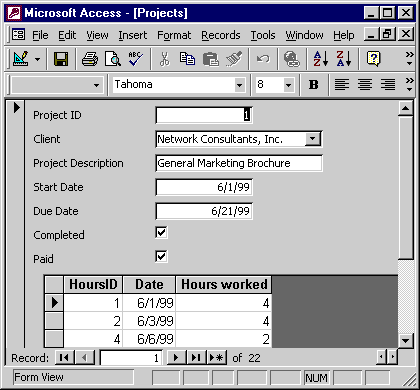Click the Project ID field
The height and width of the screenshot is (390, 420).
[204, 115]
